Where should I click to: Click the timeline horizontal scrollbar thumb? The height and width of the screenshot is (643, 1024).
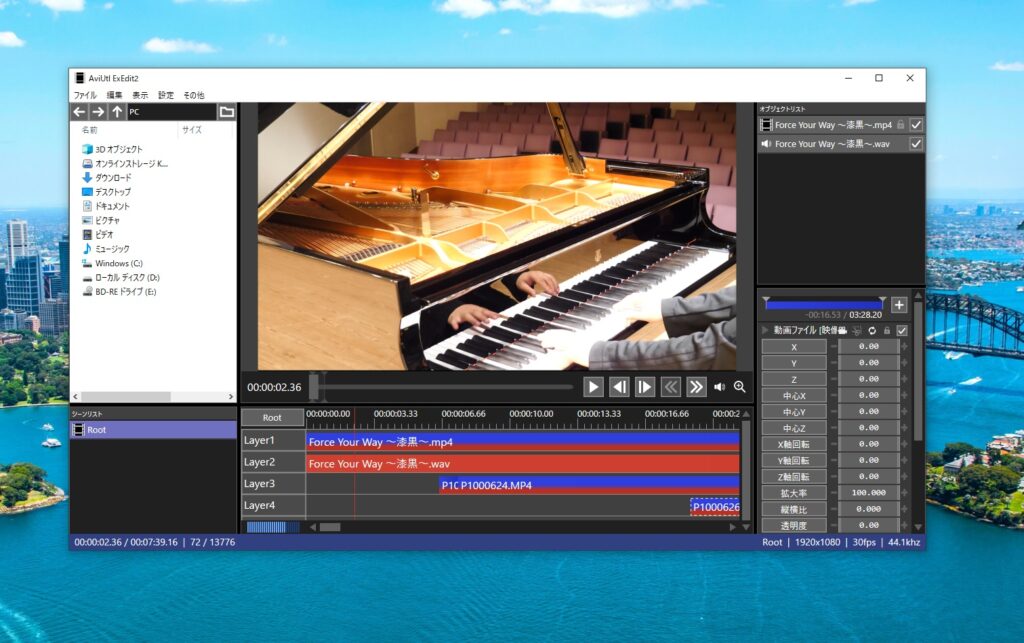[330, 527]
